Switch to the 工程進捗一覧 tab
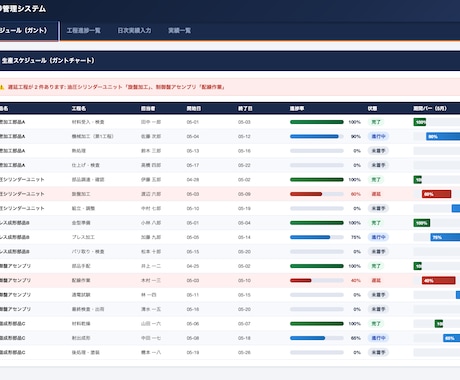The width and height of the screenshot is (460, 380). pos(84,31)
